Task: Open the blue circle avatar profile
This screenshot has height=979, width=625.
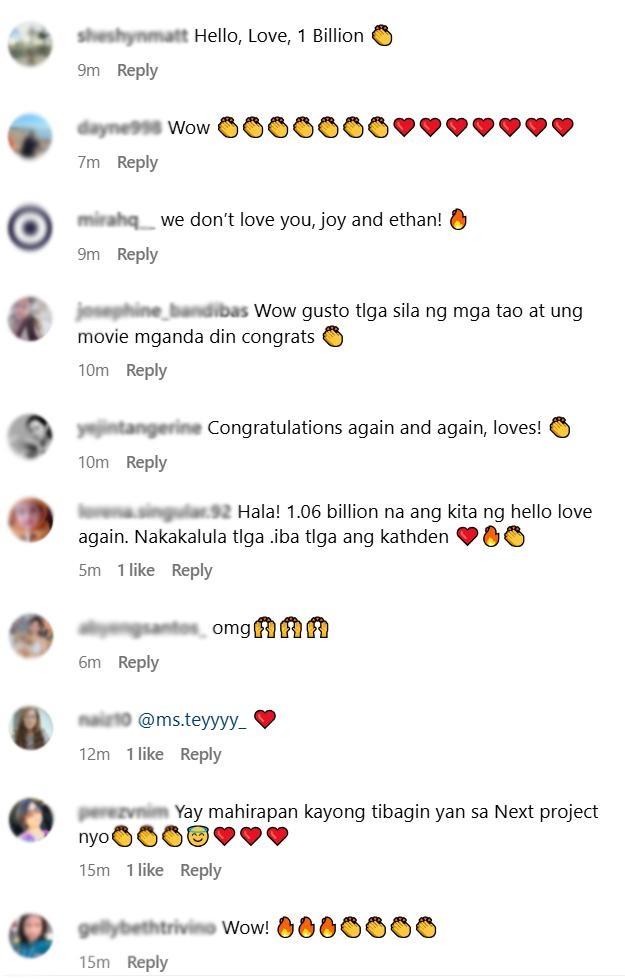Action: tap(31, 227)
